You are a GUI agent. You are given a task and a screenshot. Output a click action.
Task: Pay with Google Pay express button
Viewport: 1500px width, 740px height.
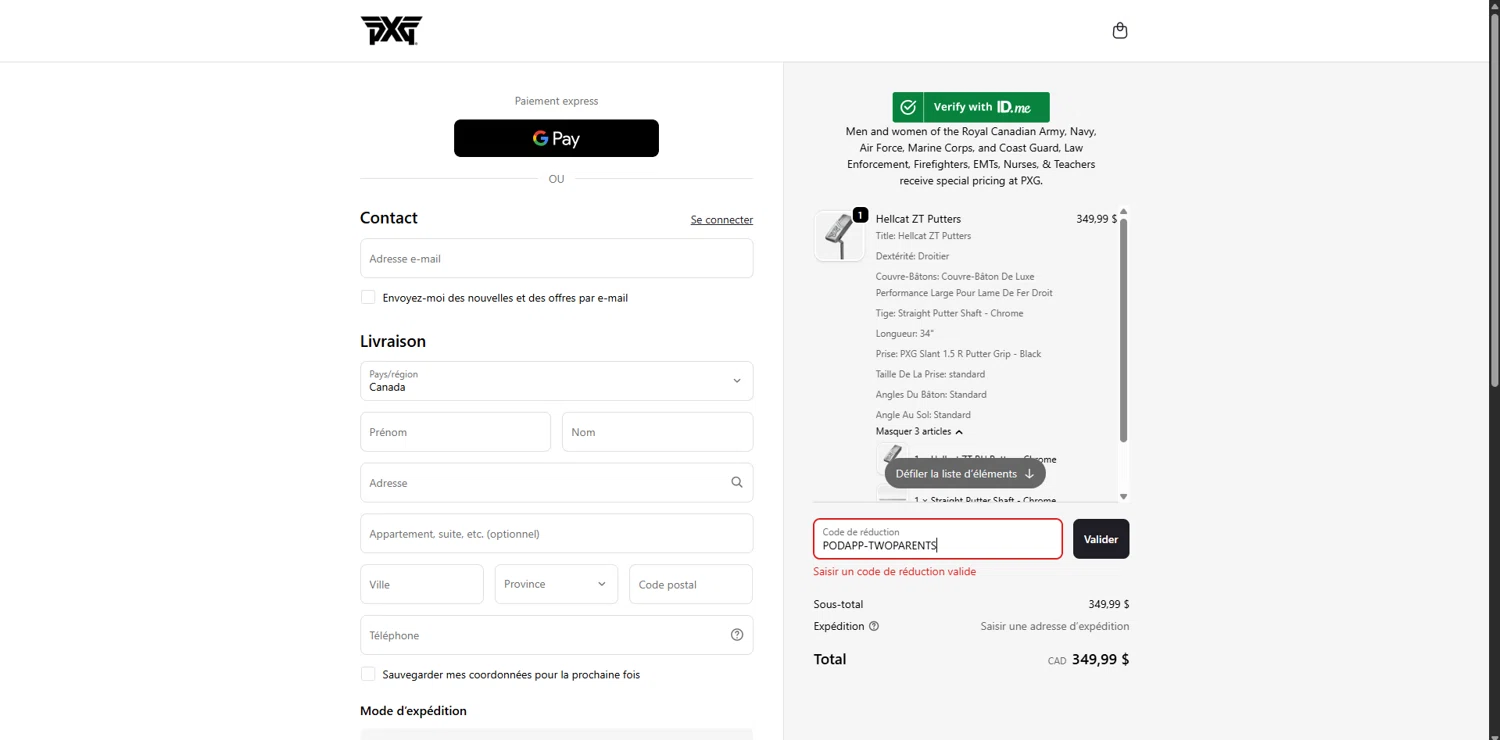click(556, 138)
